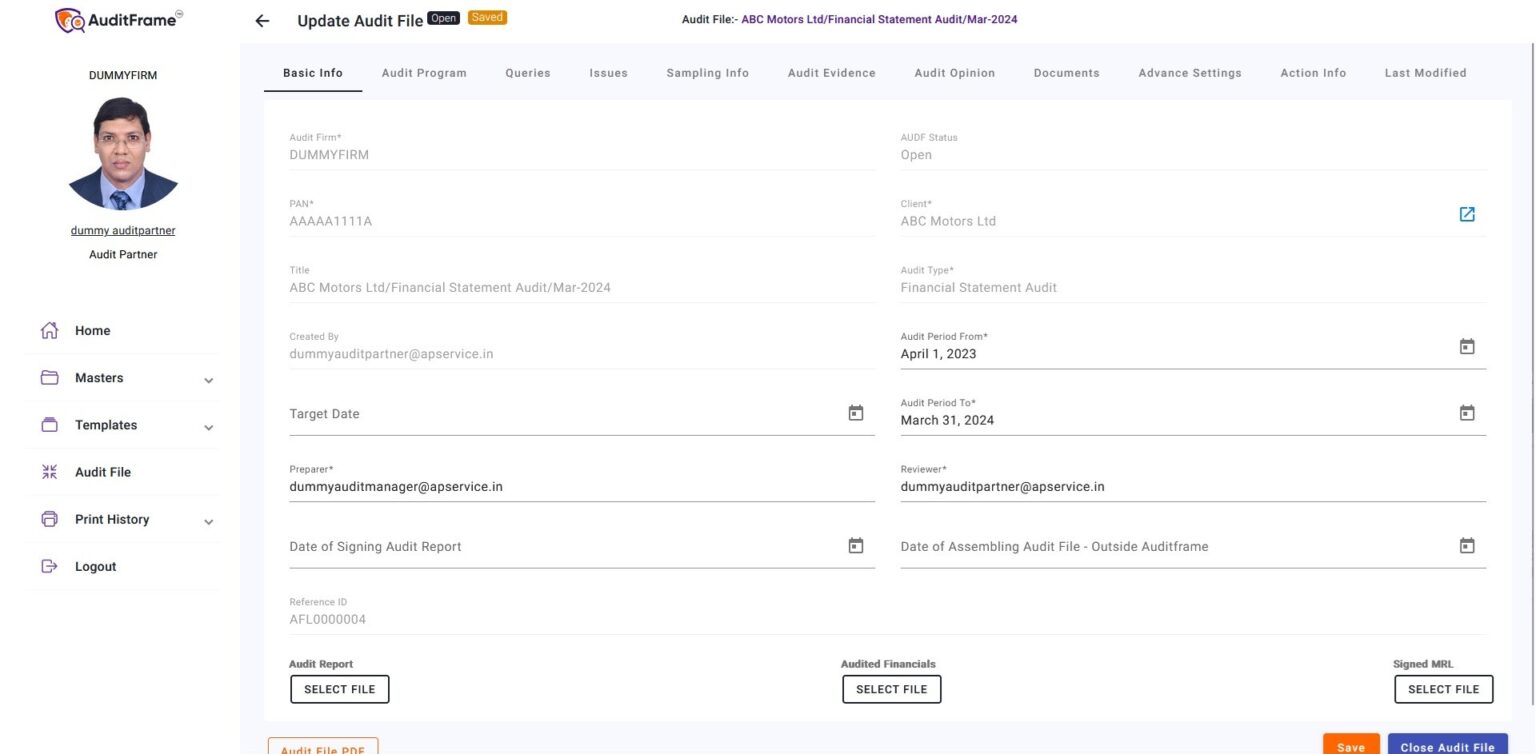Click the back arrow beside Update Audit File

(x=261, y=19)
